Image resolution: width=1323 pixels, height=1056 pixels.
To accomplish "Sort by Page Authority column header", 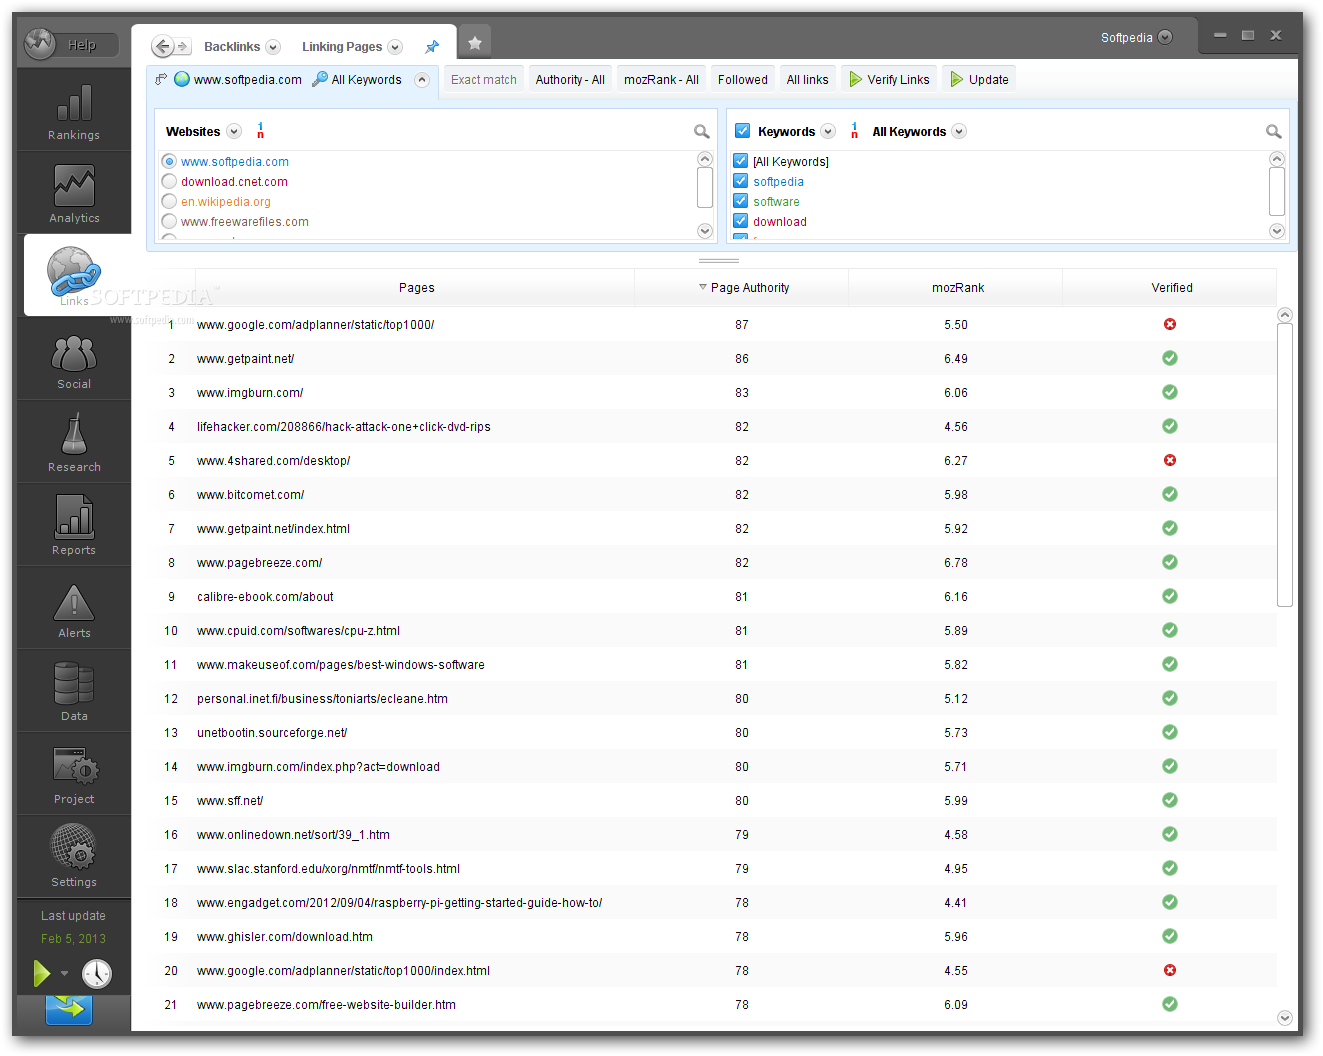I will (x=742, y=288).
